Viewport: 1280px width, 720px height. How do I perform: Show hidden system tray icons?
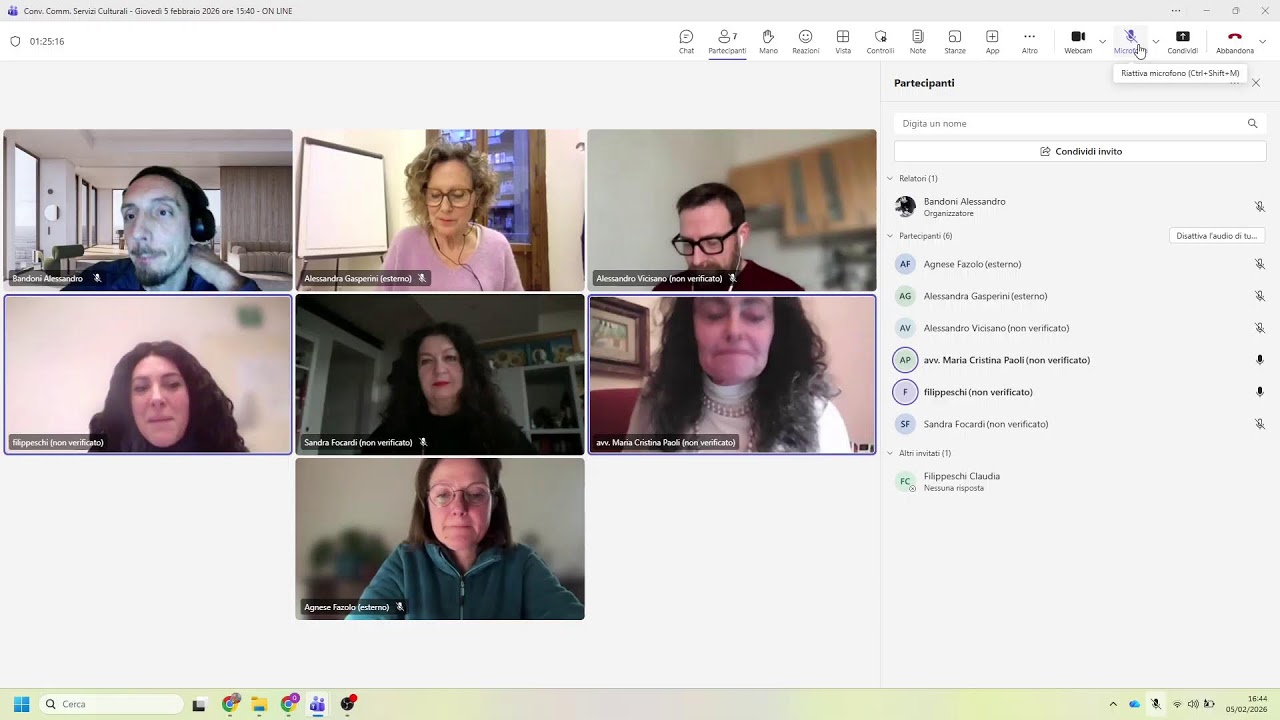(x=1113, y=704)
